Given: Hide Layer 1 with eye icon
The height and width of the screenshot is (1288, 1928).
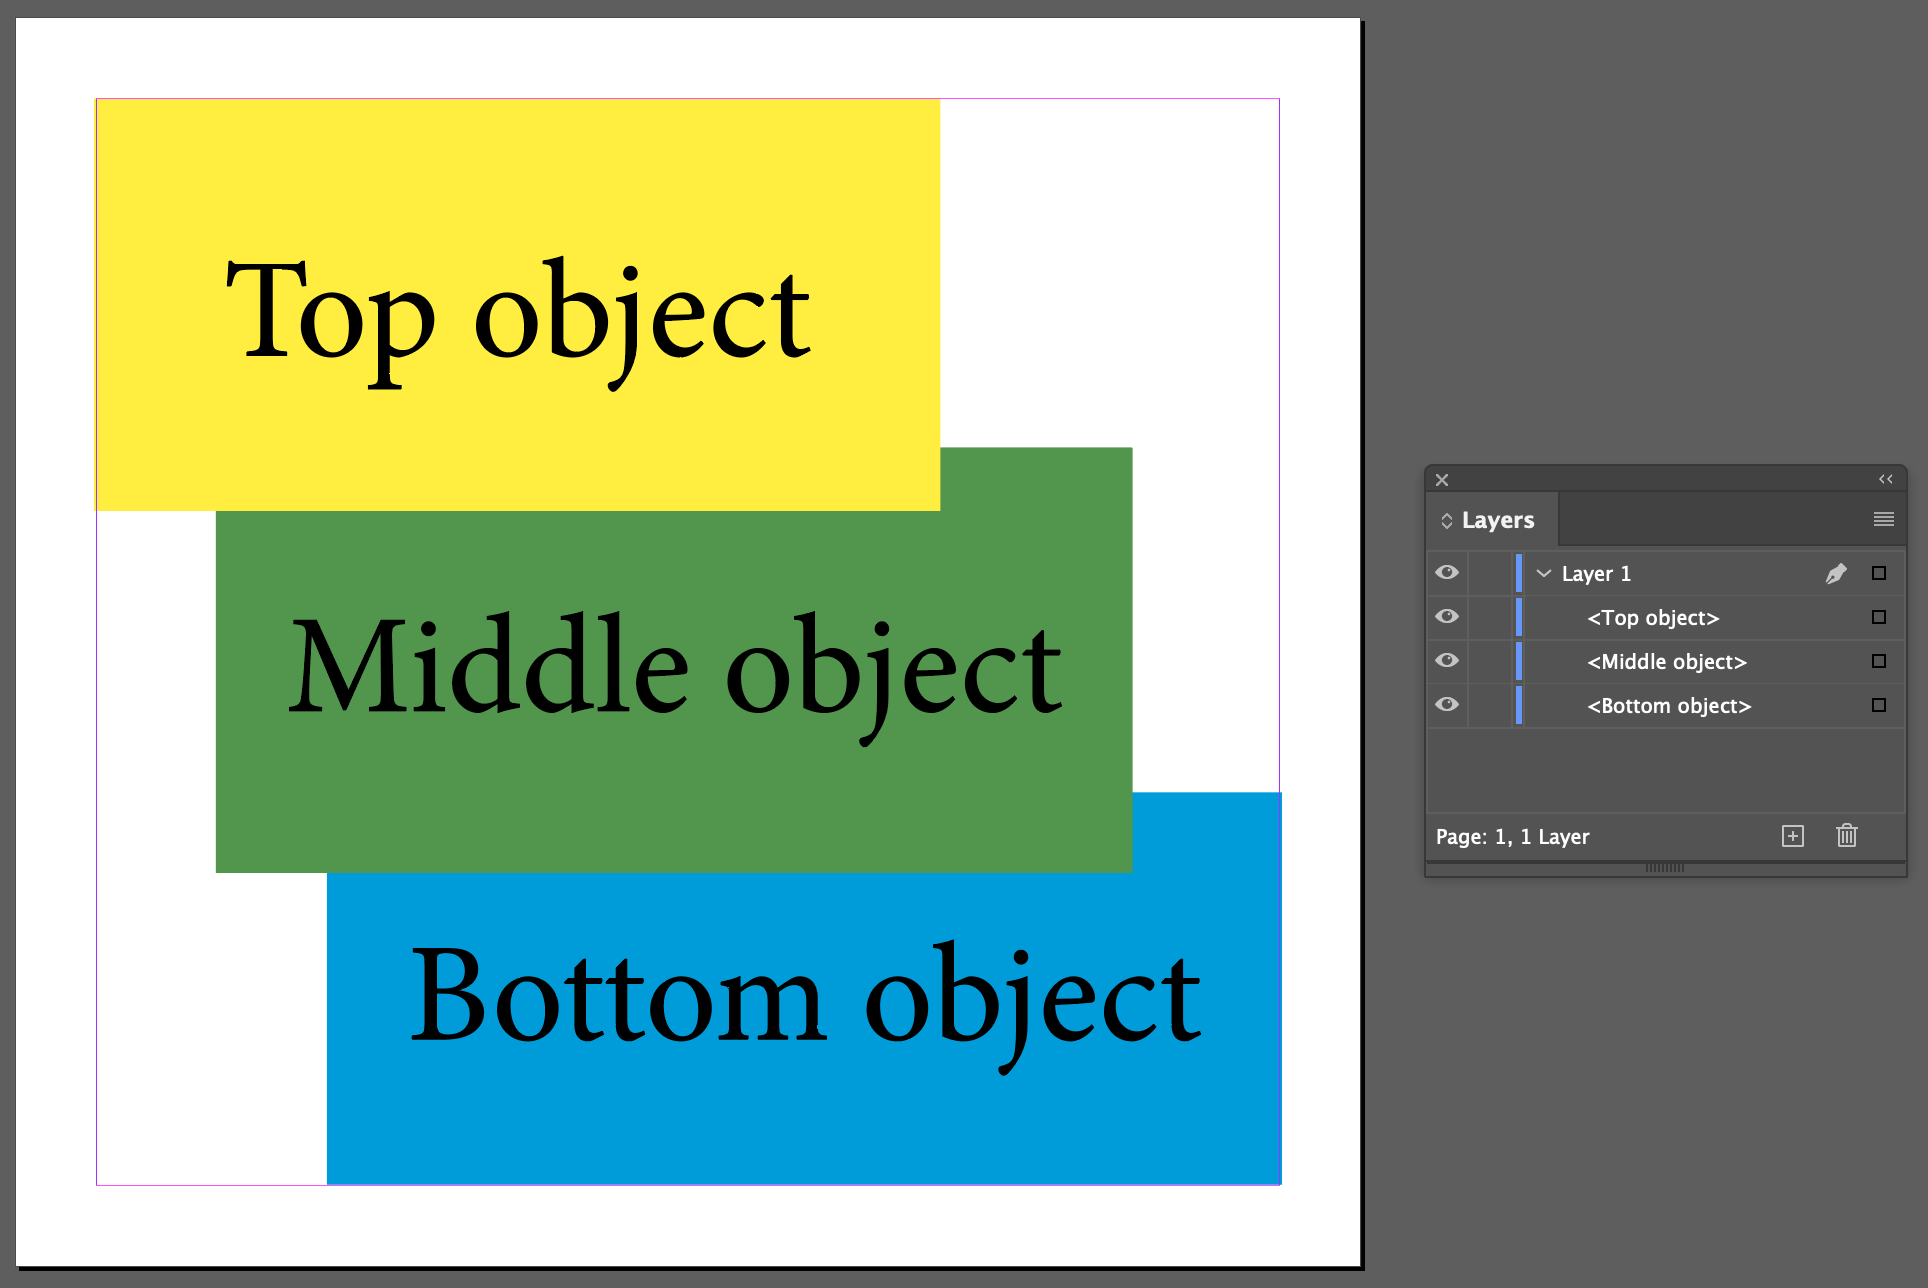Looking at the screenshot, I should [1447, 573].
